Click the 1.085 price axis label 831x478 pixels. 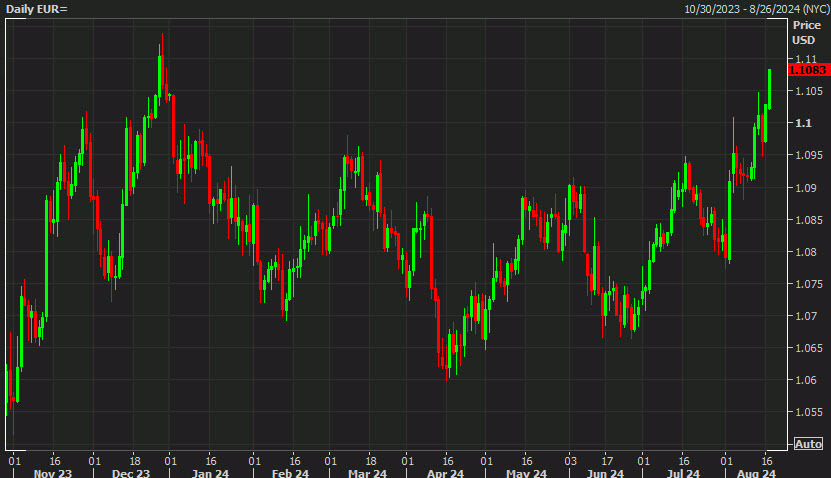(x=809, y=220)
